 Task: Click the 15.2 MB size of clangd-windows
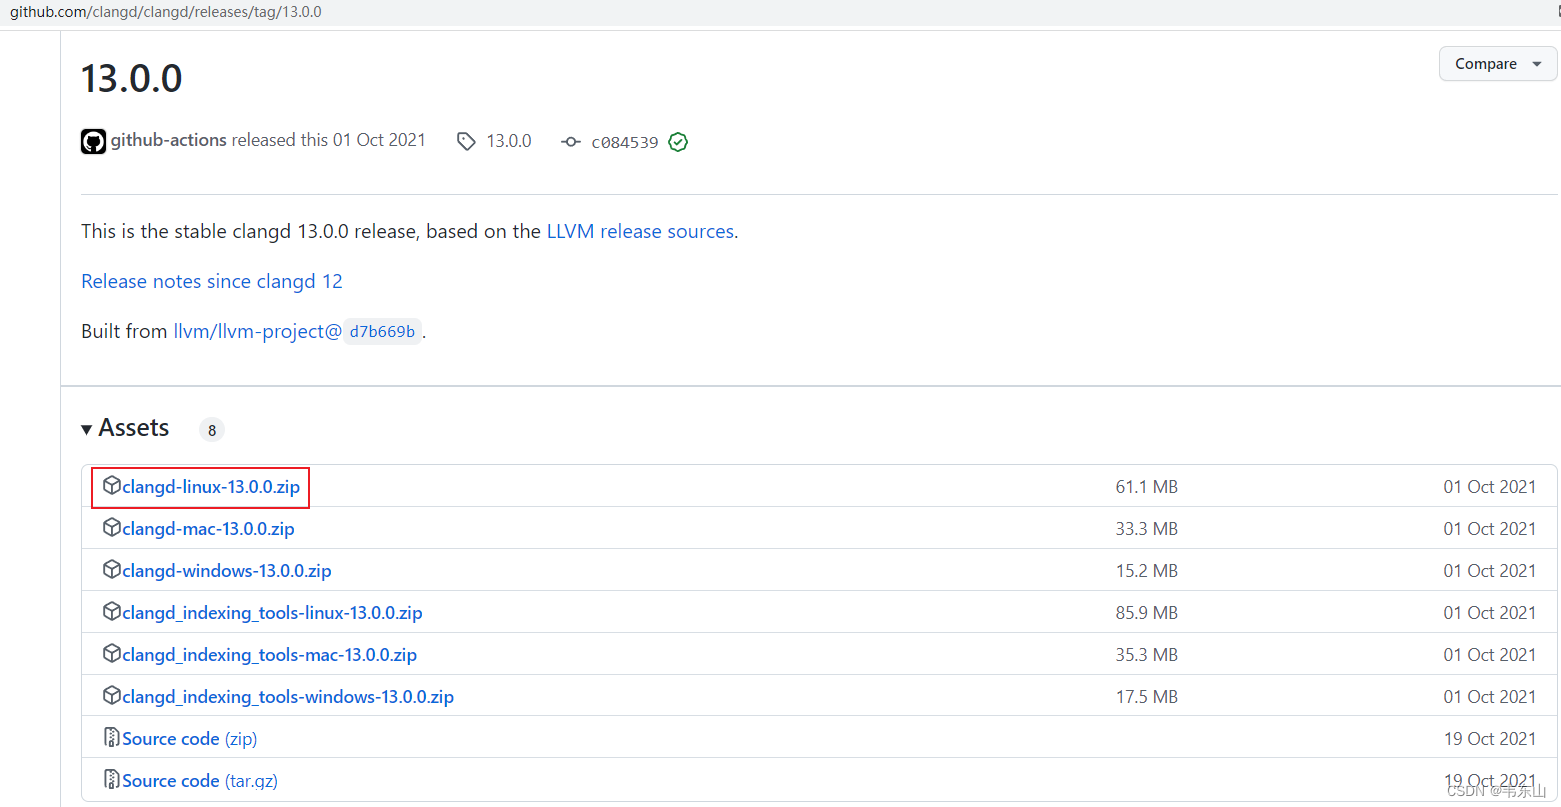1147,571
